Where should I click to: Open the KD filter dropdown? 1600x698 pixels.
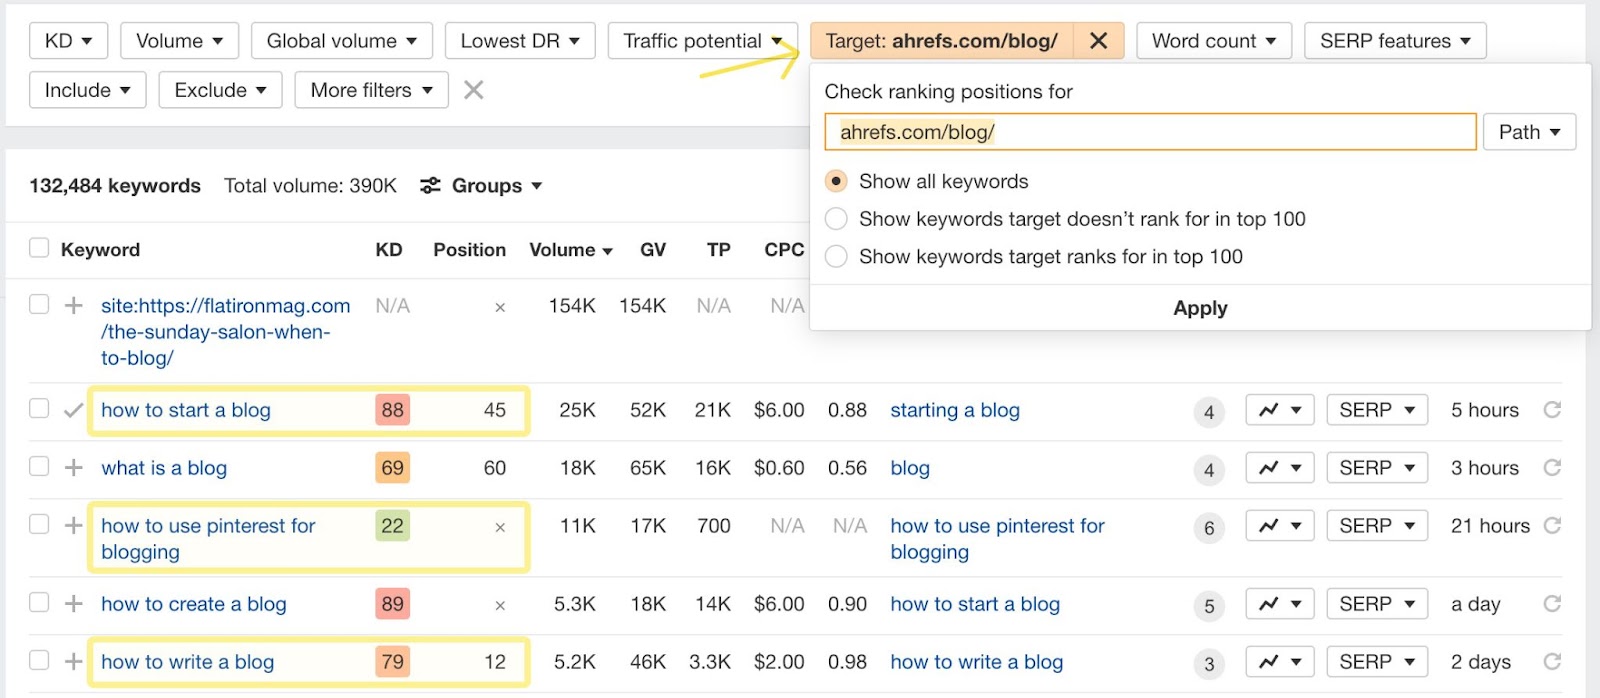click(69, 41)
